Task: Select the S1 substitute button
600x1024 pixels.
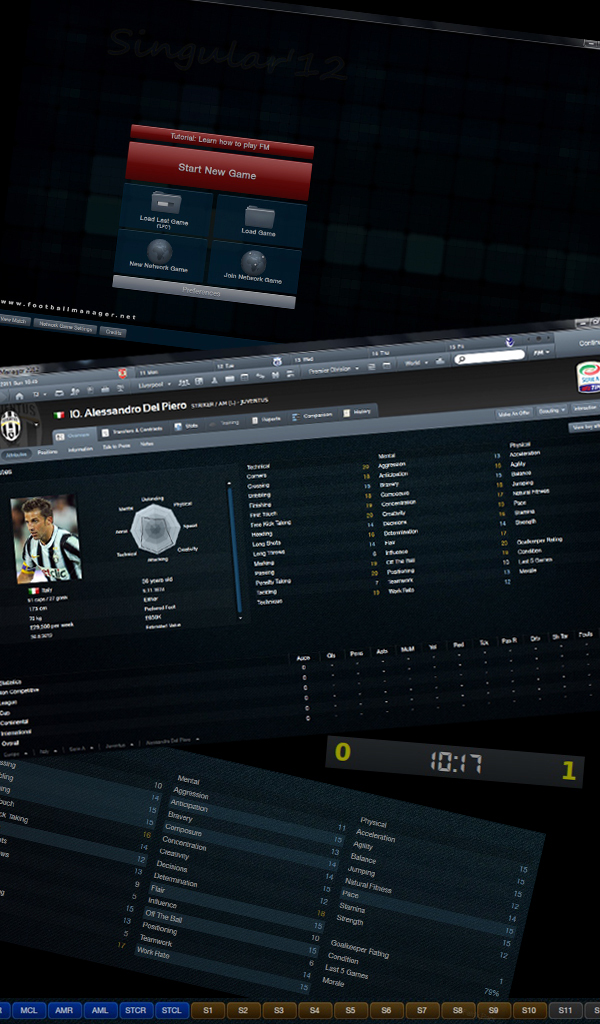Action: [208, 1010]
